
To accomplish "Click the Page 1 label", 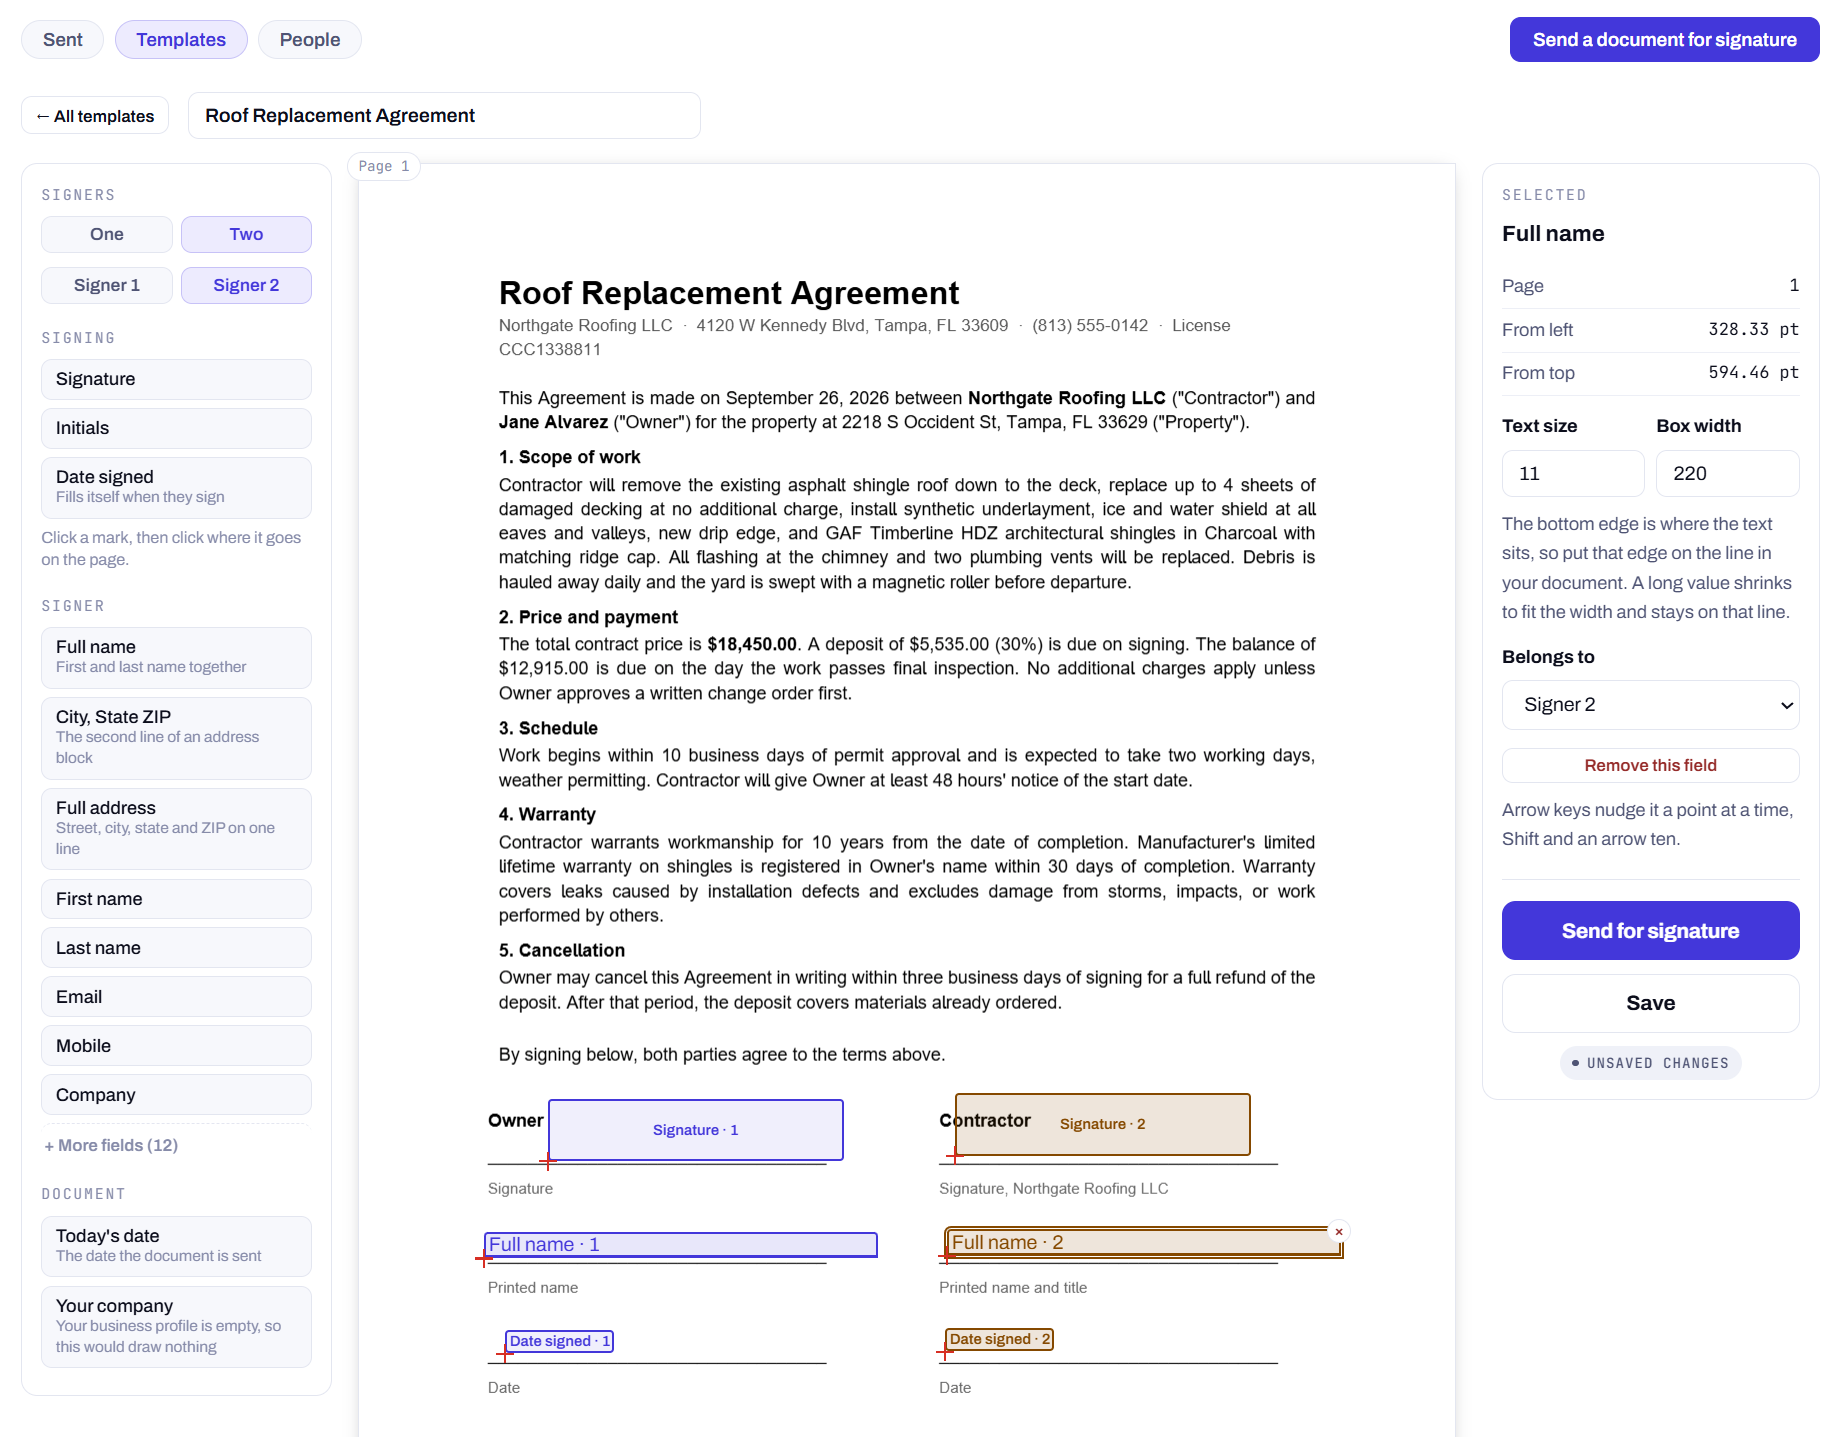I will tap(384, 166).
